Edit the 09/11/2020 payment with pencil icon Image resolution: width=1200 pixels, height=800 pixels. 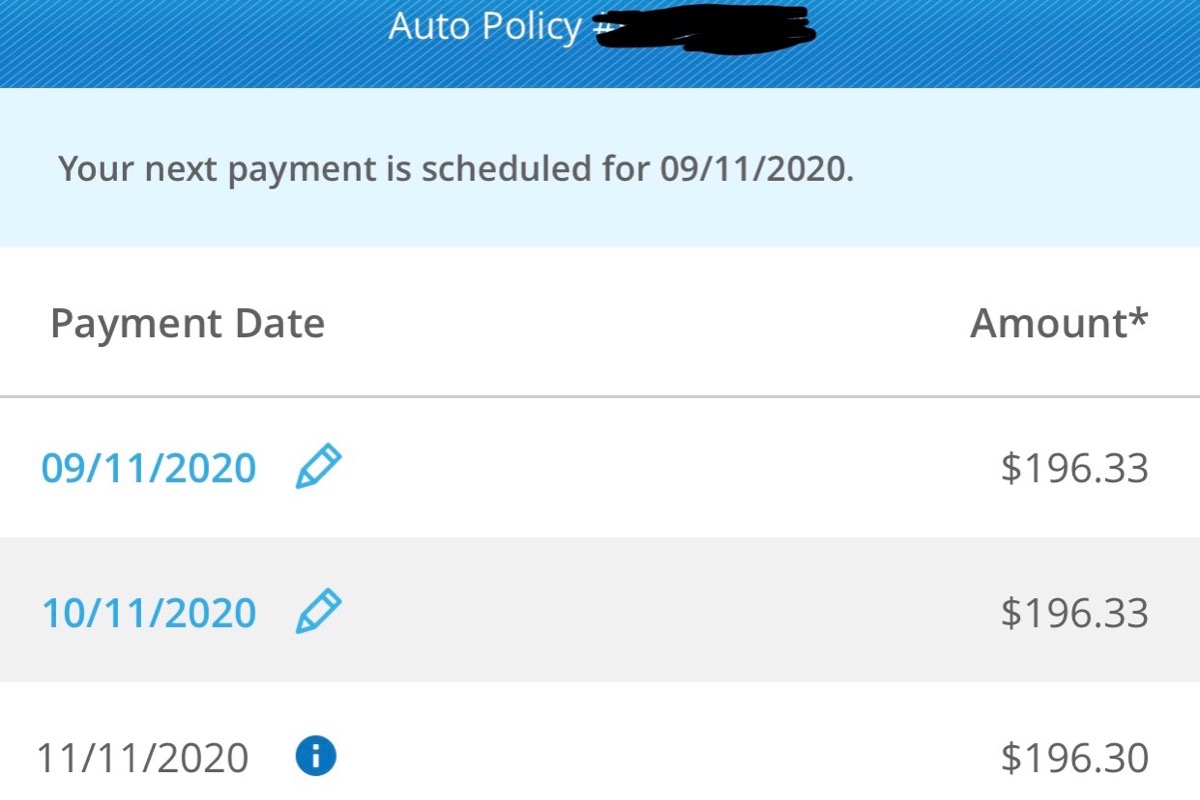pos(319,467)
